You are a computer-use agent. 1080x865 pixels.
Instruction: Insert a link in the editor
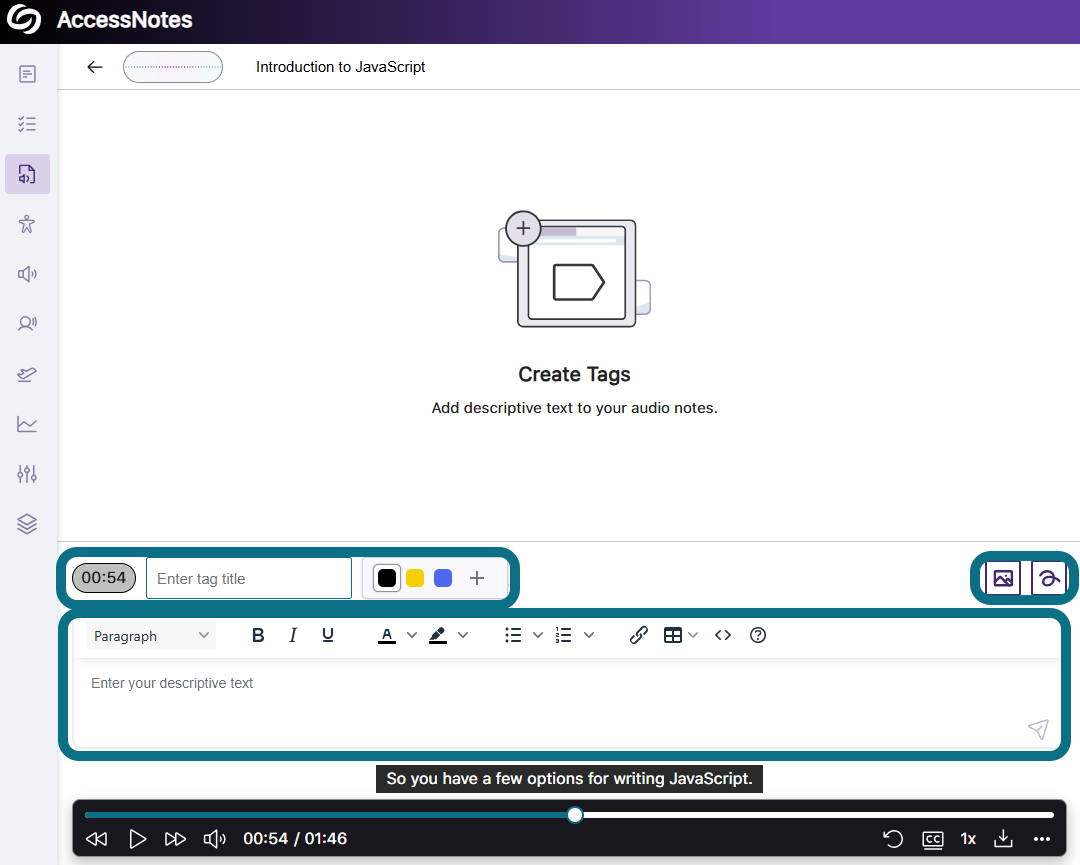pos(638,635)
